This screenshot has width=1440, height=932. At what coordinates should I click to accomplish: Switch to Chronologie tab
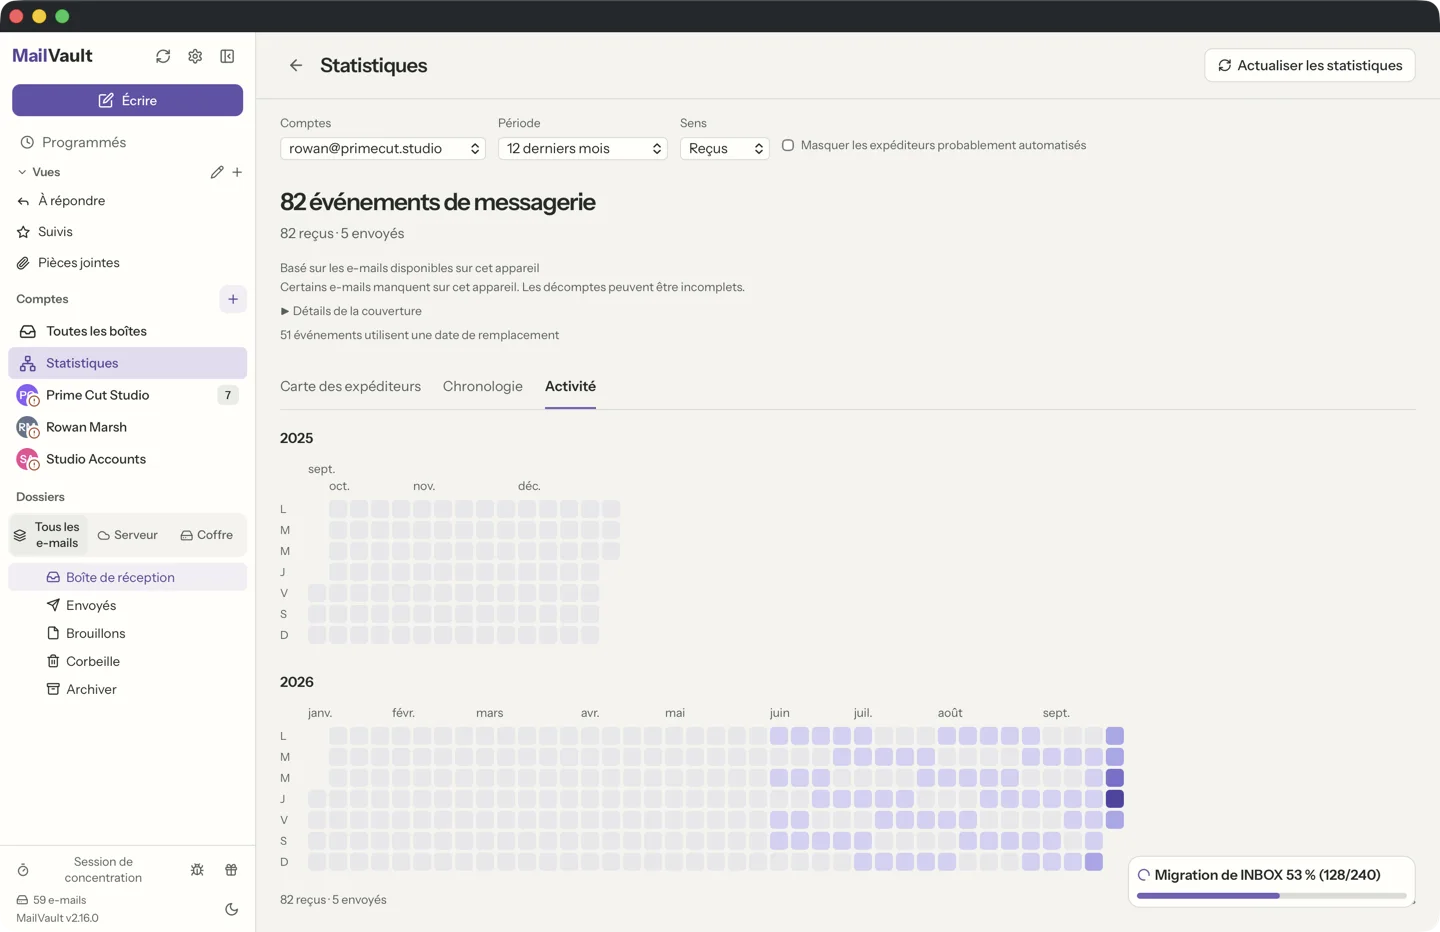(x=483, y=386)
